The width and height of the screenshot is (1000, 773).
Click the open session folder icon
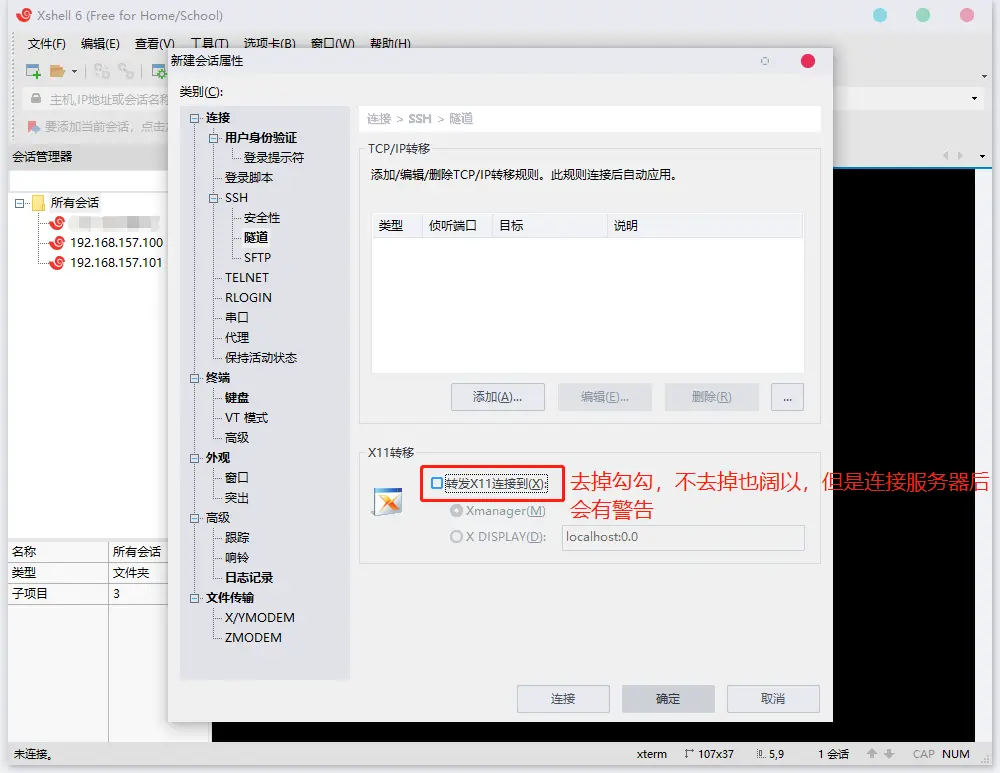coord(57,71)
